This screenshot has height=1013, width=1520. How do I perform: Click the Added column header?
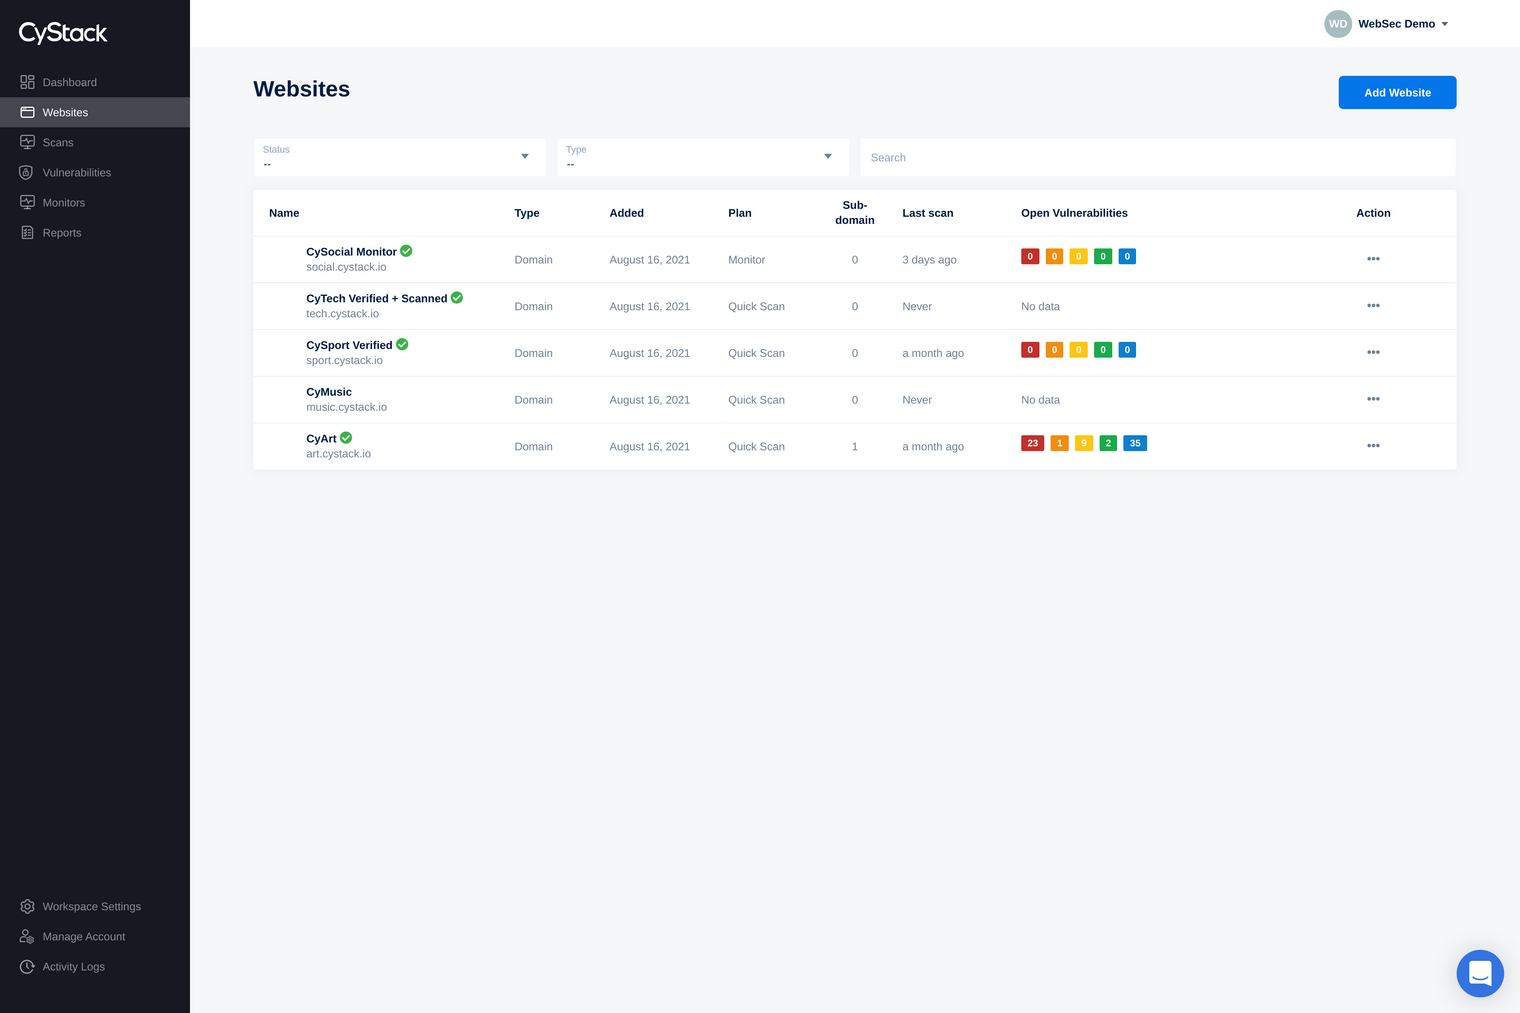pyautogui.click(x=626, y=213)
